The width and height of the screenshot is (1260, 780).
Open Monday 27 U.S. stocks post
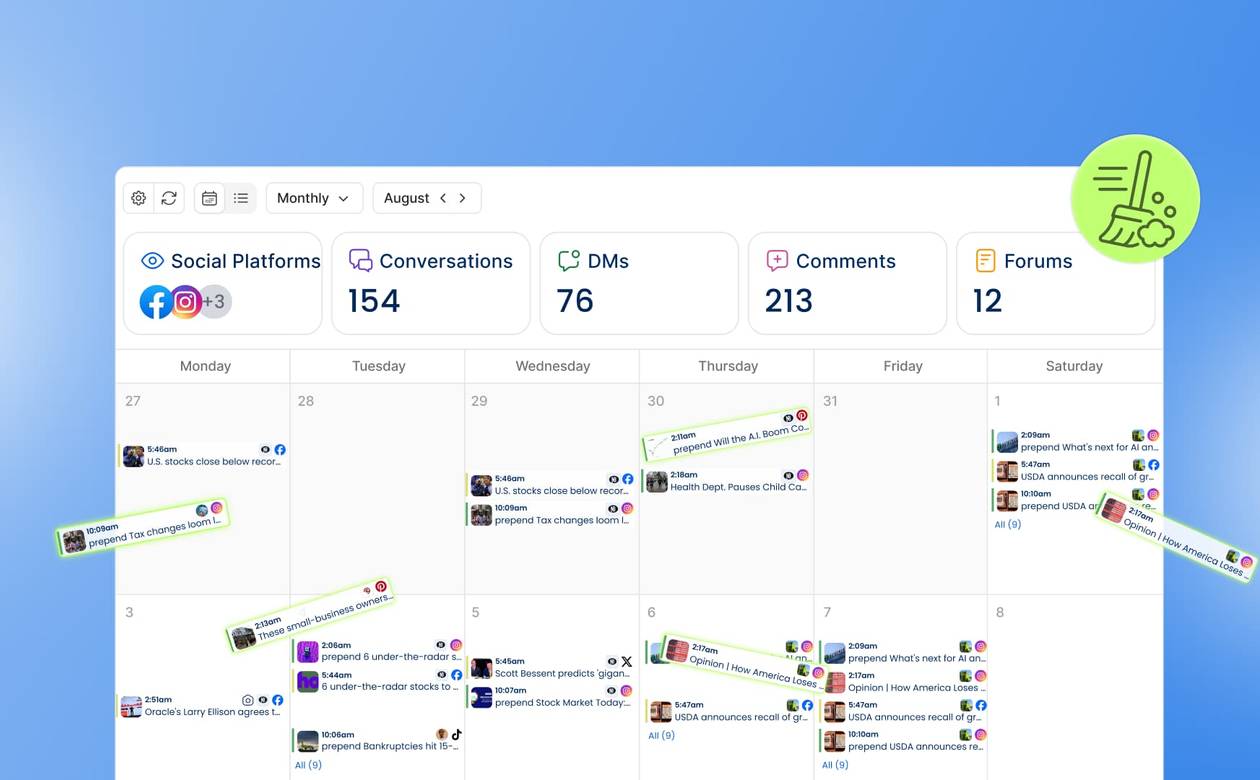(203, 456)
